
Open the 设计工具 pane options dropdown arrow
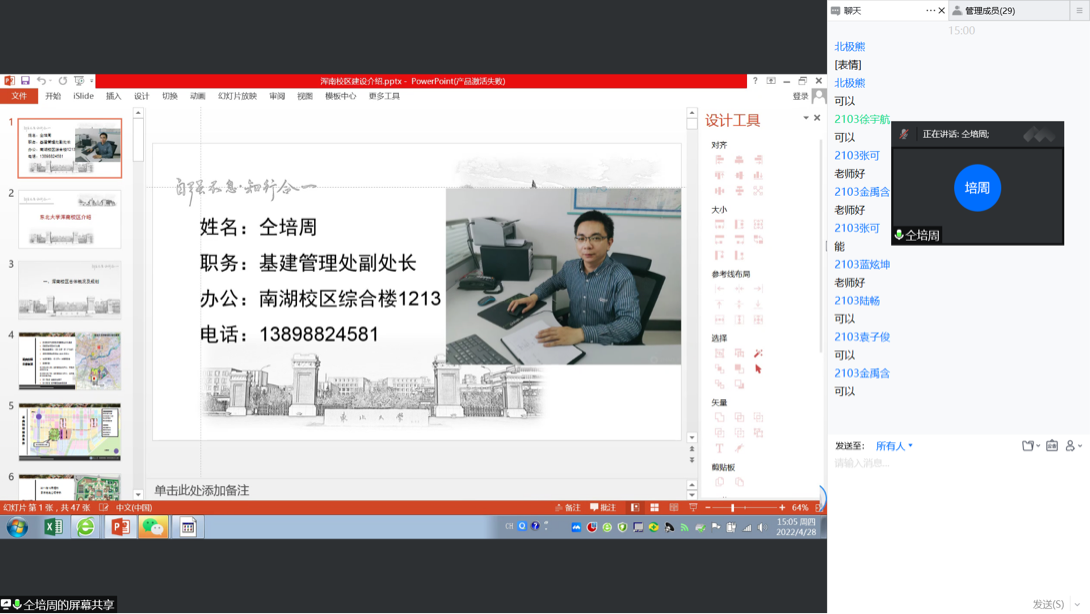point(806,119)
